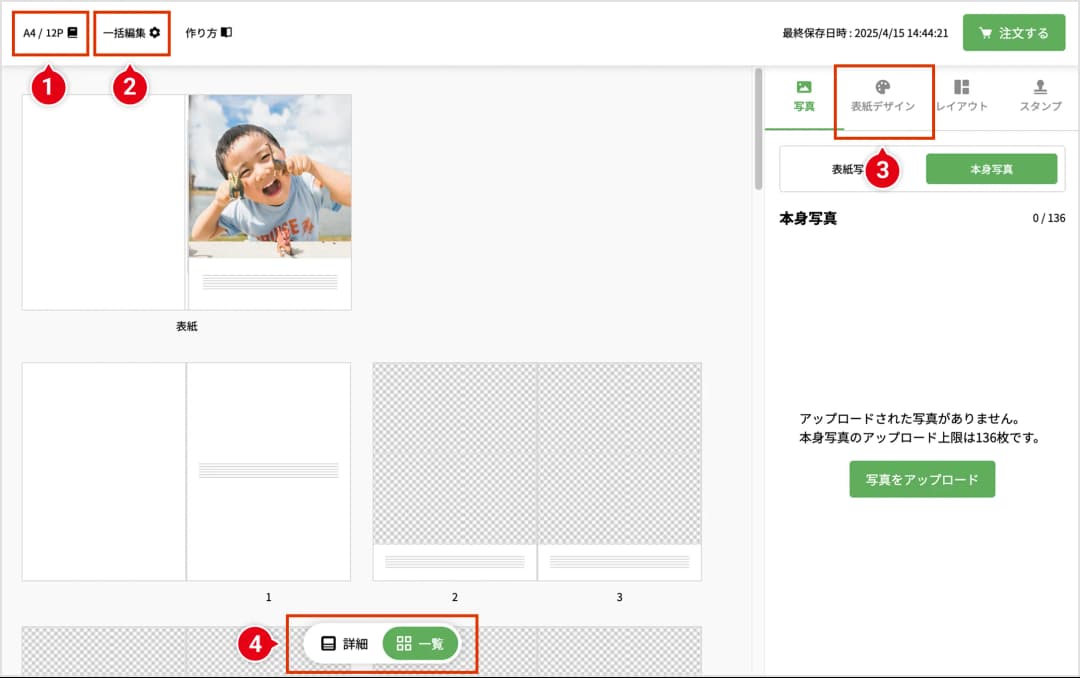
Task: Open the 表紙 cover thumbnail
Action: pos(187,200)
